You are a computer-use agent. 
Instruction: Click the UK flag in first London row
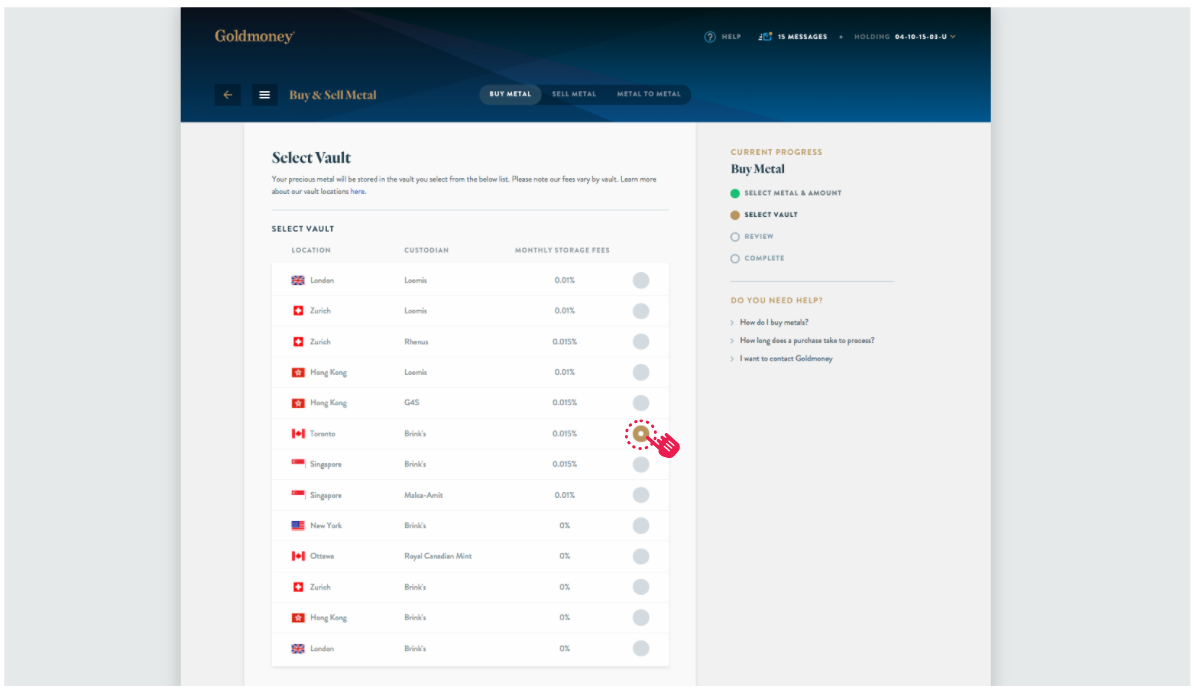click(x=298, y=280)
